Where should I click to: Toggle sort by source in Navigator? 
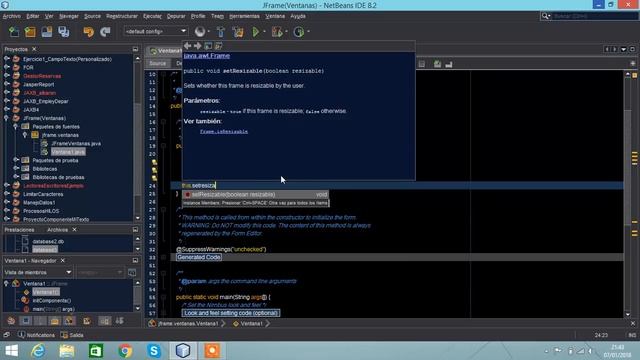coord(120,321)
